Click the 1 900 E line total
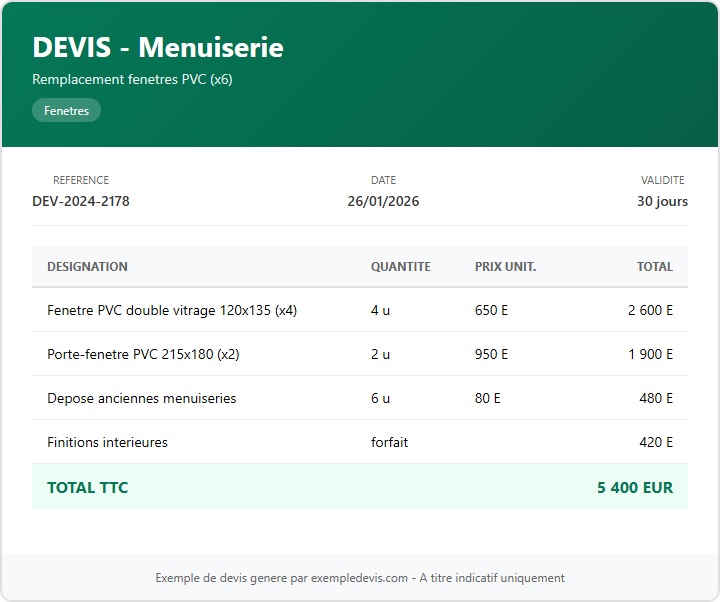Image resolution: width=720 pixels, height=602 pixels. pos(650,354)
